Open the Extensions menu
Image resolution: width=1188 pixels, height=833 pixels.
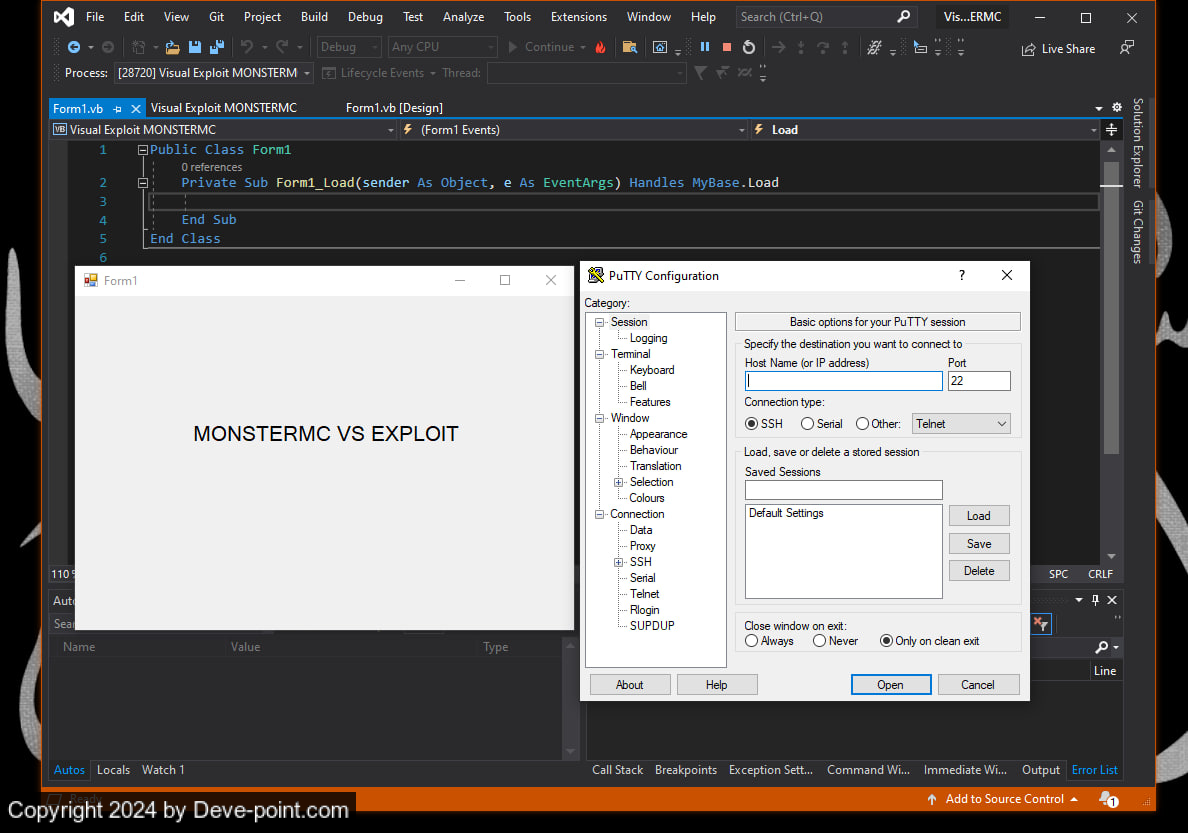578,17
